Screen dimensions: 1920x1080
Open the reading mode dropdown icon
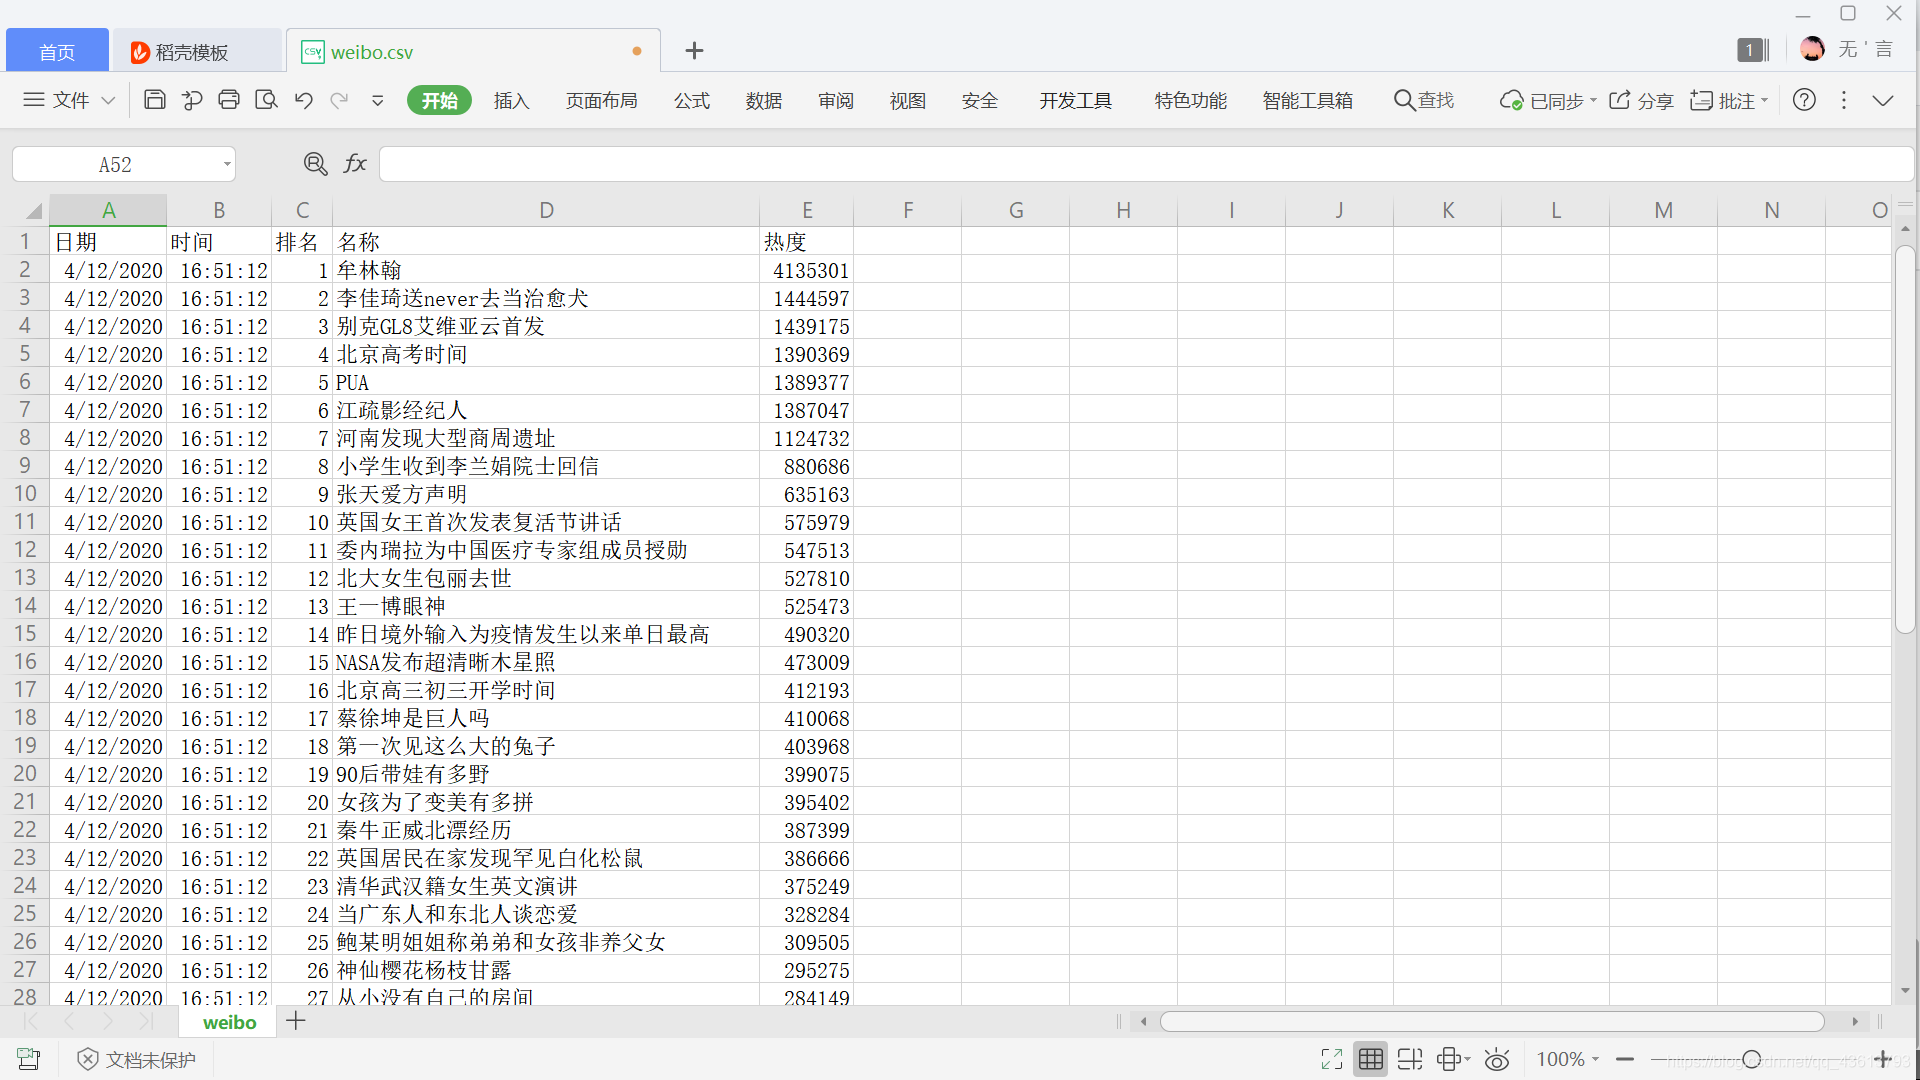pyautogui.click(x=1453, y=1059)
